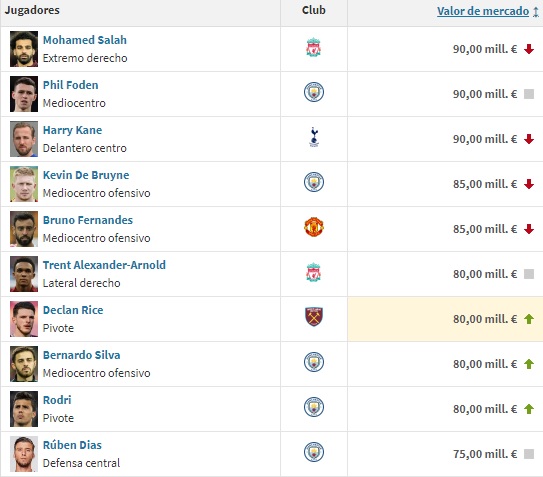543x477 pixels.
Task: Open Trent Alexander-Arnold's profile link
Action: tap(104, 265)
